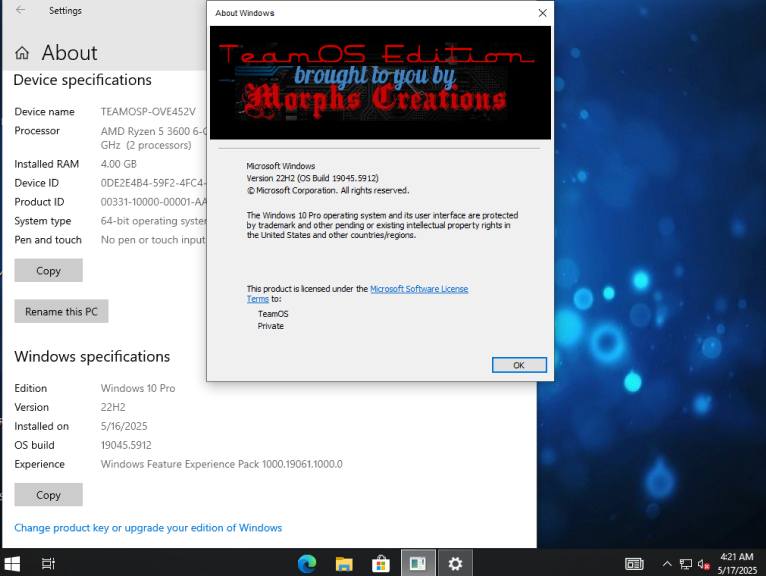
Task: Select the About Windows taskbar item
Action: tap(418, 563)
